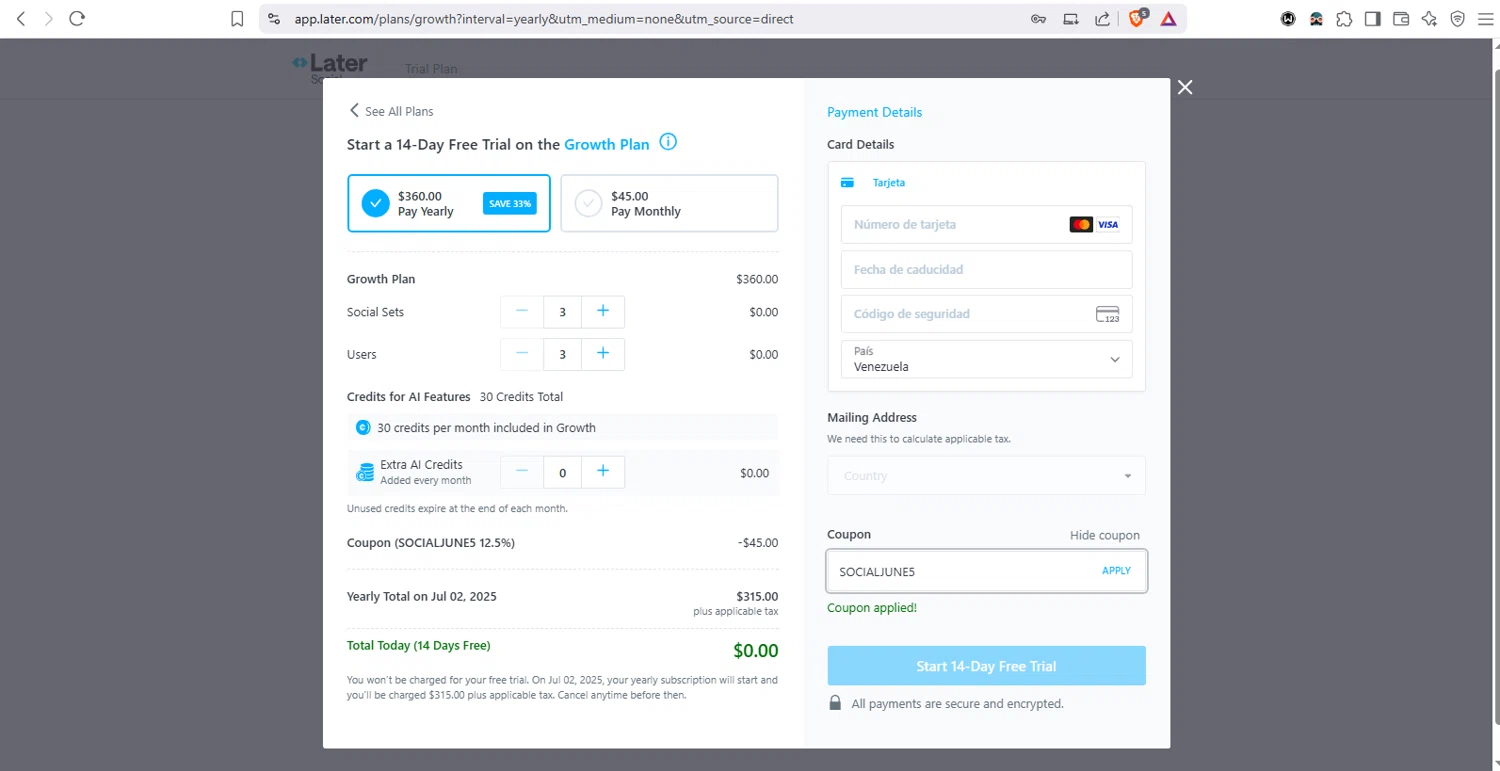Open Leo AI sparkle icon
This screenshot has width=1500, height=771.
pyautogui.click(x=1429, y=18)
